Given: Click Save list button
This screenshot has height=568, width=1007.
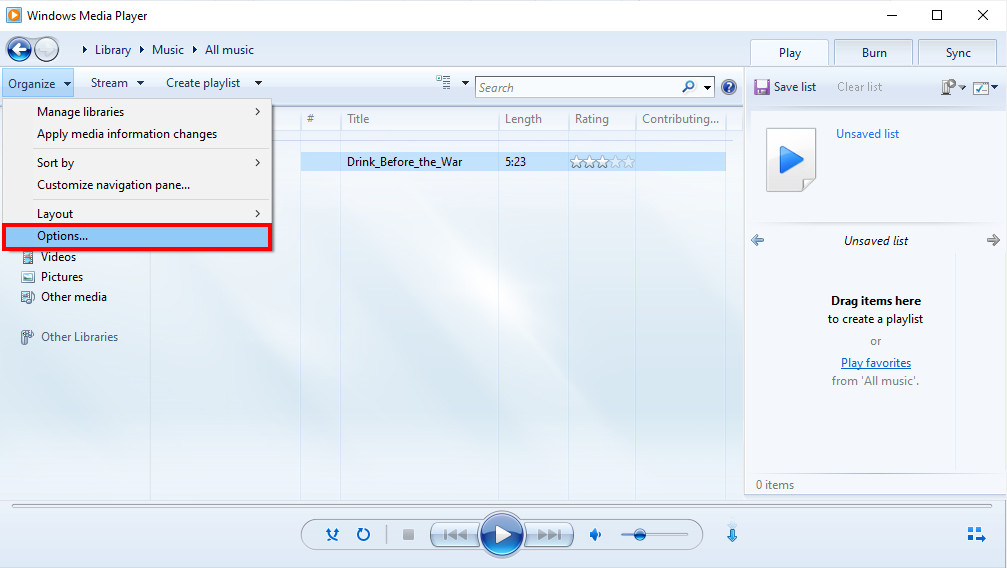Looking at the screenshot, I should 785,87.
